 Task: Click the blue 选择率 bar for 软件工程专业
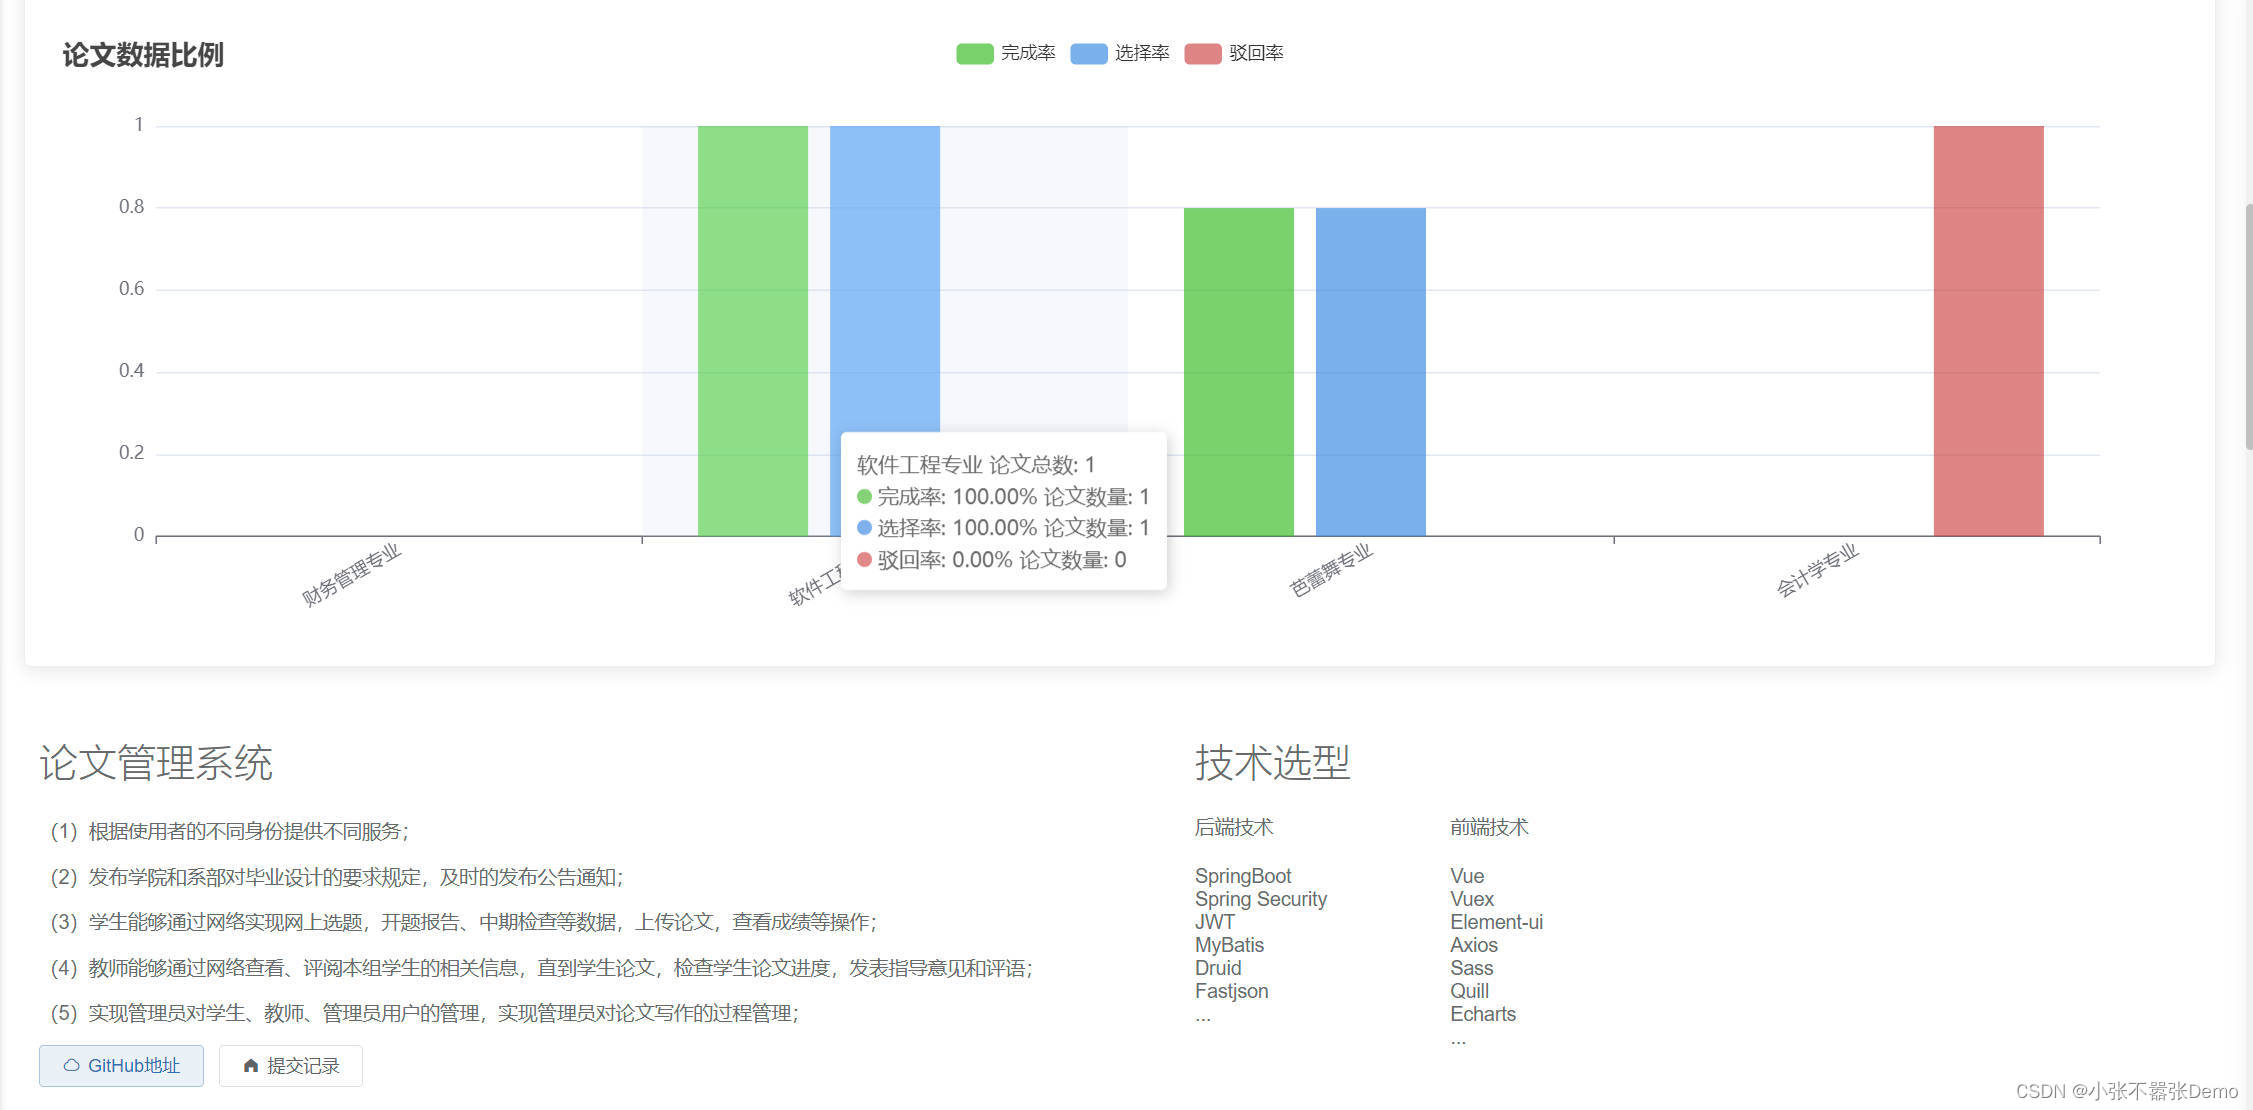[884, 280]
